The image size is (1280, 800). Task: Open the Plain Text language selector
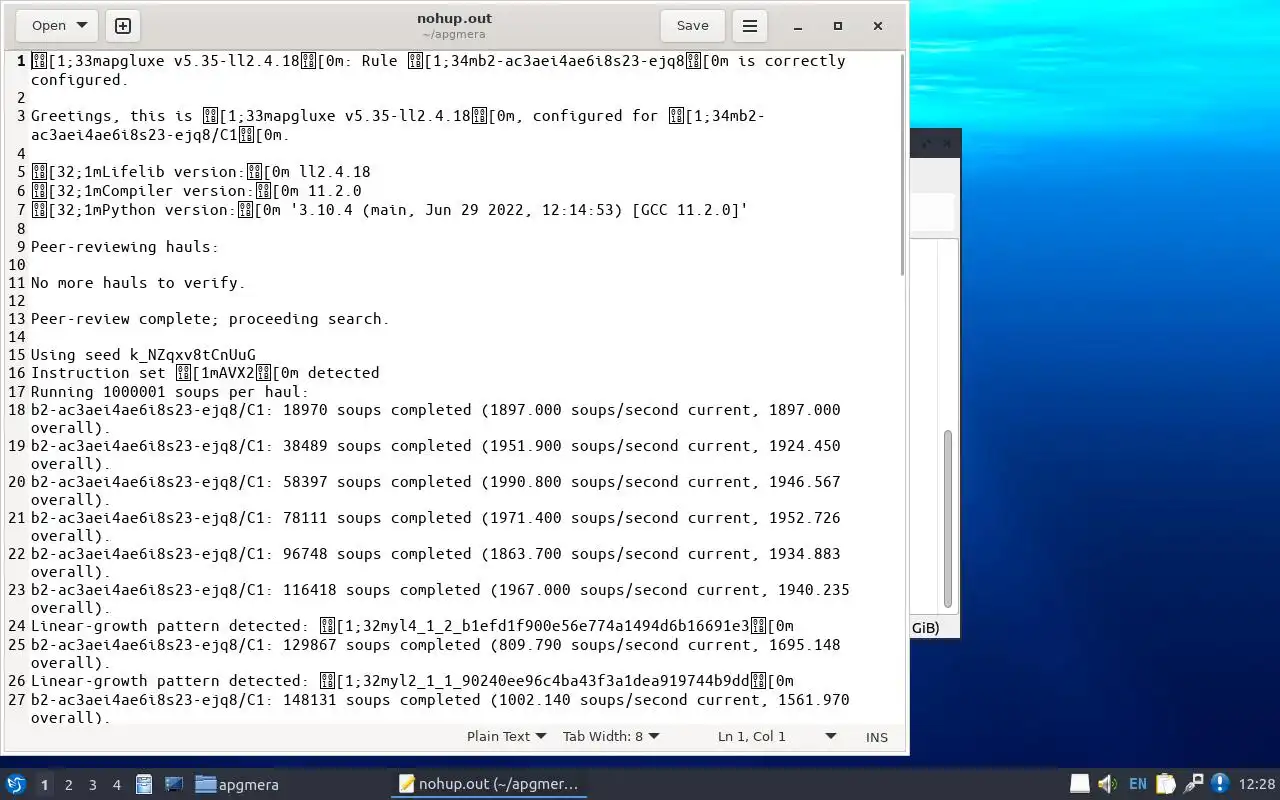[x=506, y=736]
